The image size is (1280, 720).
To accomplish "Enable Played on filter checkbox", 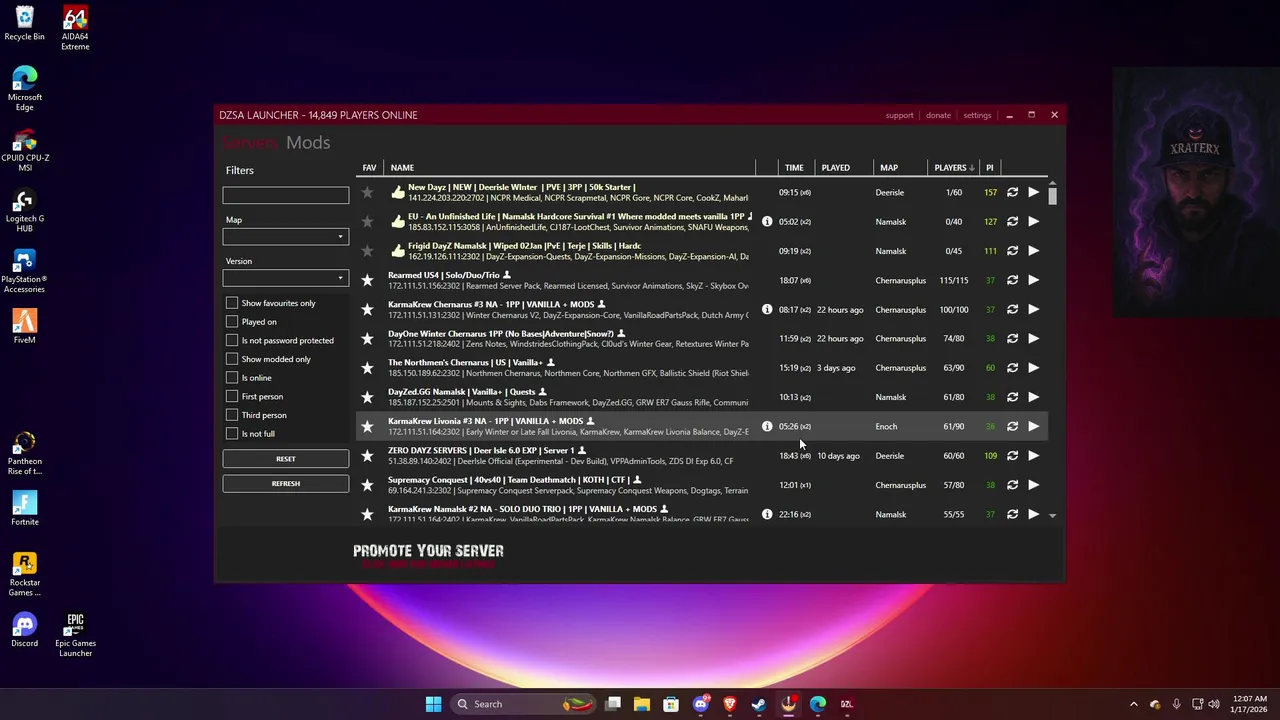I will click(232, 321).
